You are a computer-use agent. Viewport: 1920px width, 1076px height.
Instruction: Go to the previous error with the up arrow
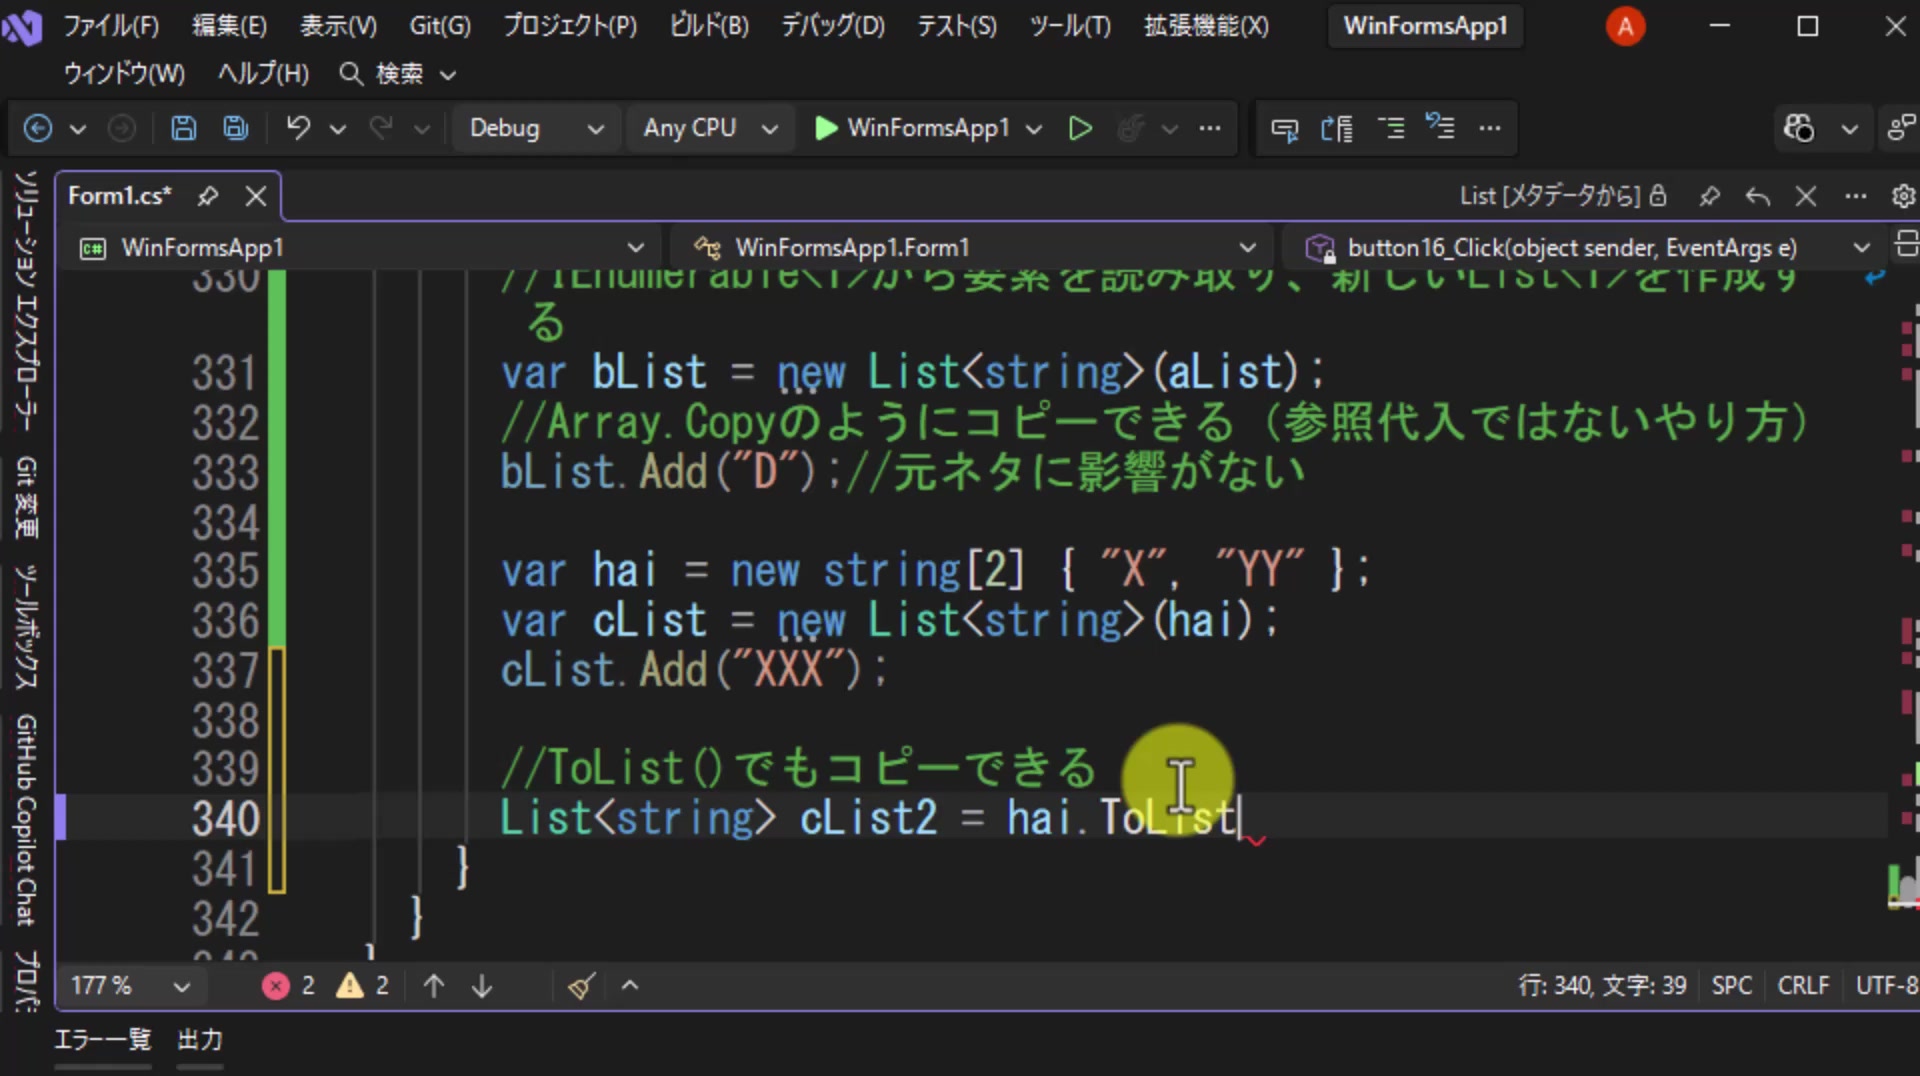pos(434,986)
